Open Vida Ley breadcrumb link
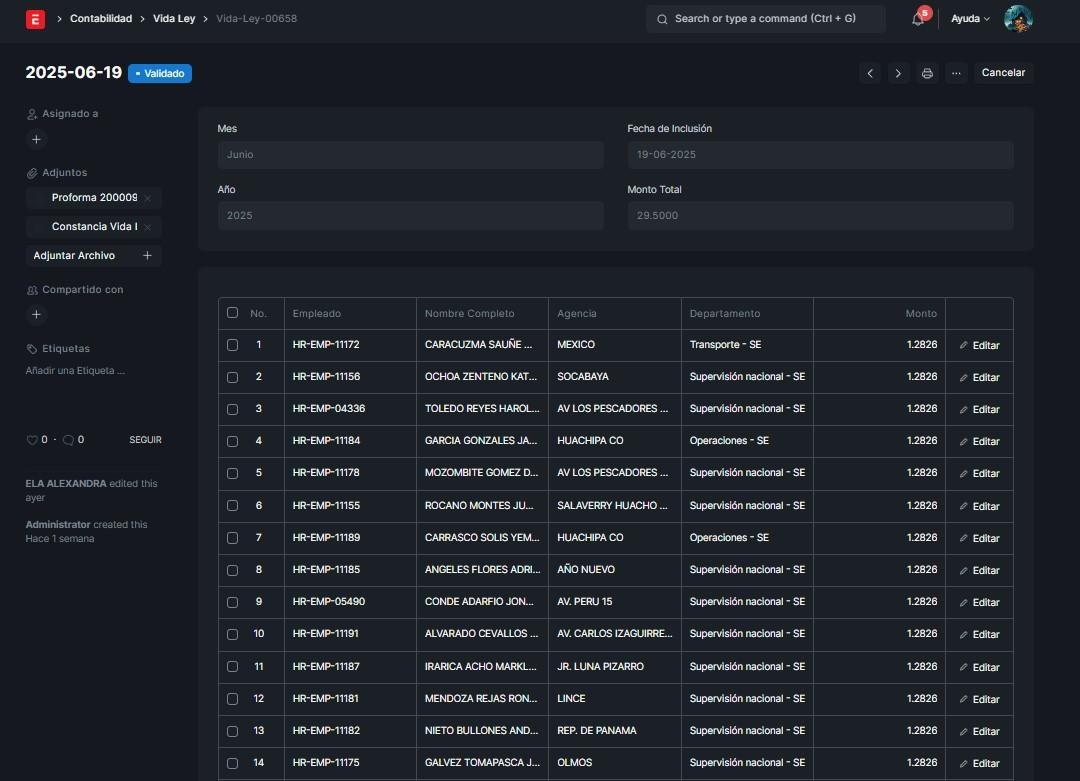The width and height of the screenshot is (1080, 781). tap(174, 19)
